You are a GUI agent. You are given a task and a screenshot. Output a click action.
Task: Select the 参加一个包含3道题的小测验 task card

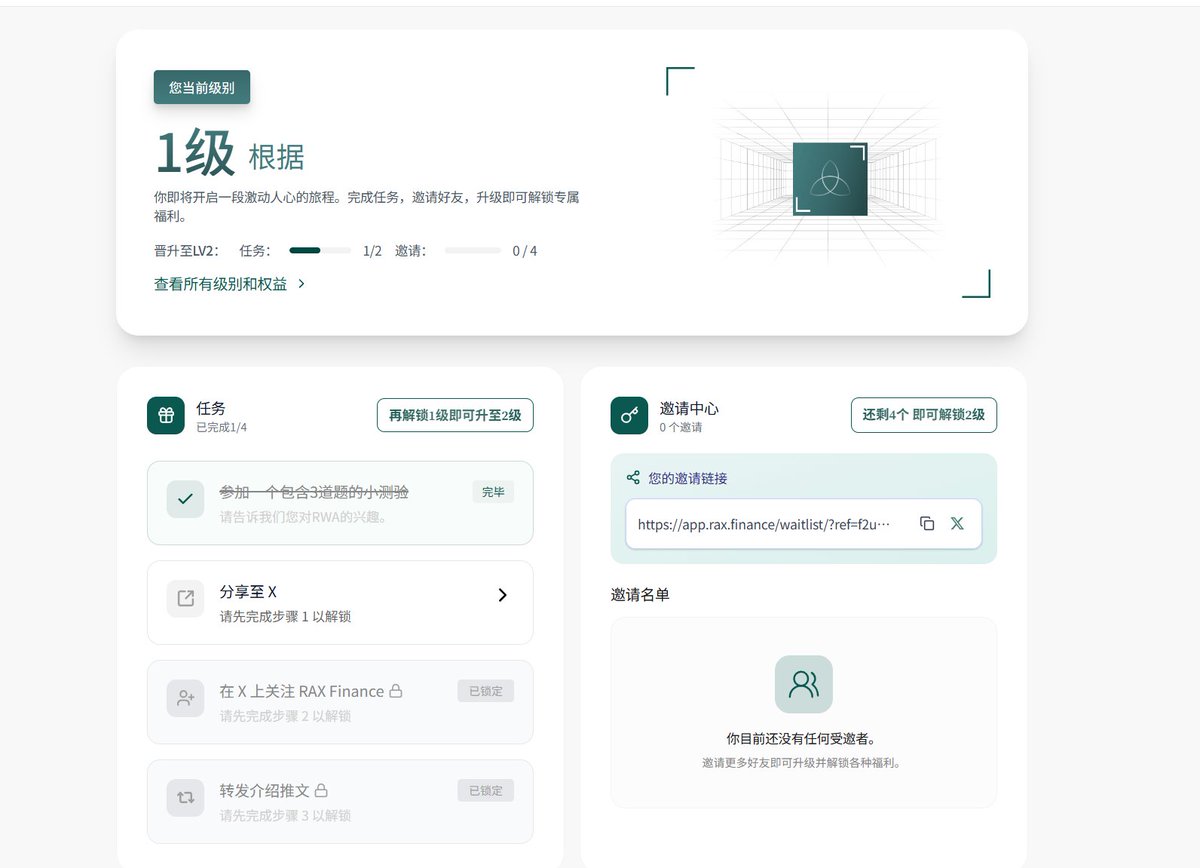pos(340,503)
